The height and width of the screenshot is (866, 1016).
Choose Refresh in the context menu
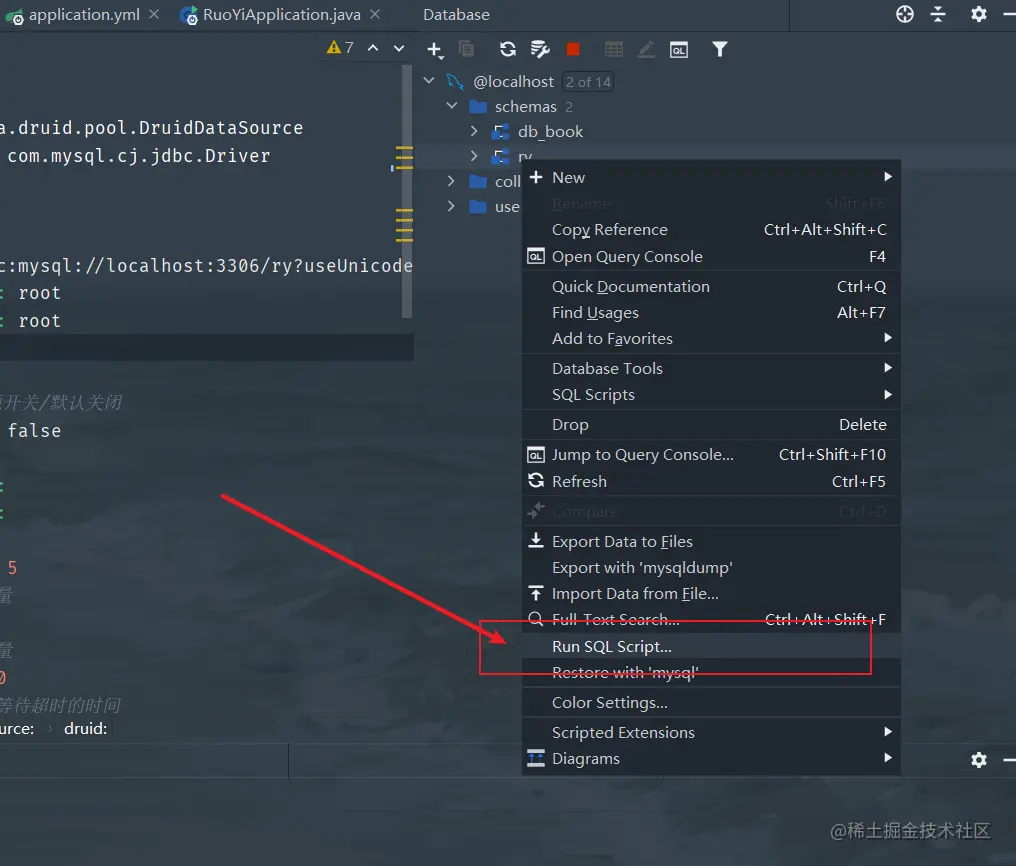pos(711,481)
